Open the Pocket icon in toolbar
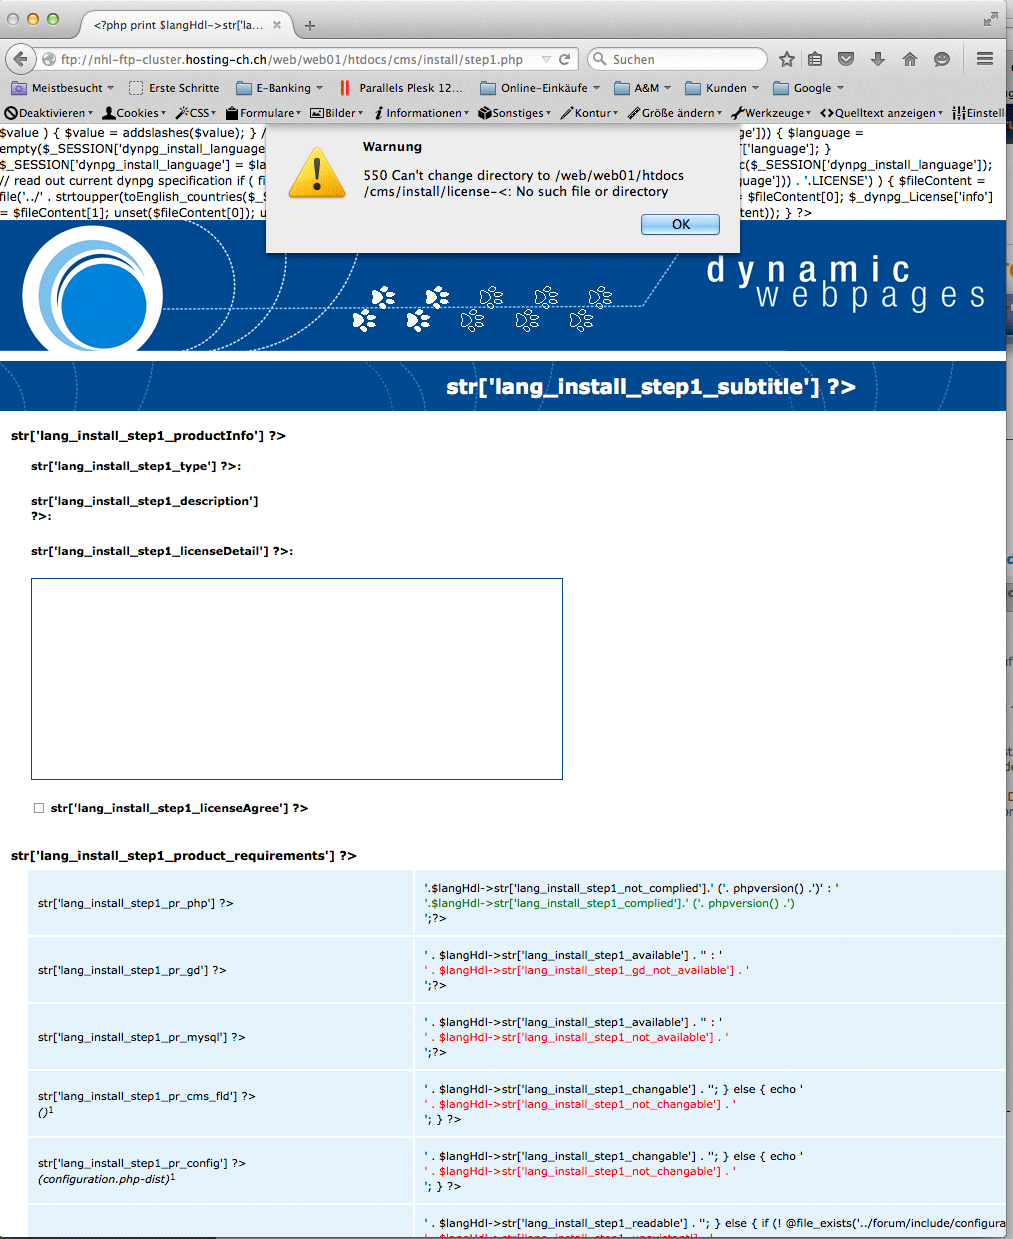Viewport: 1013px width, 1239px height. point(846,59)
